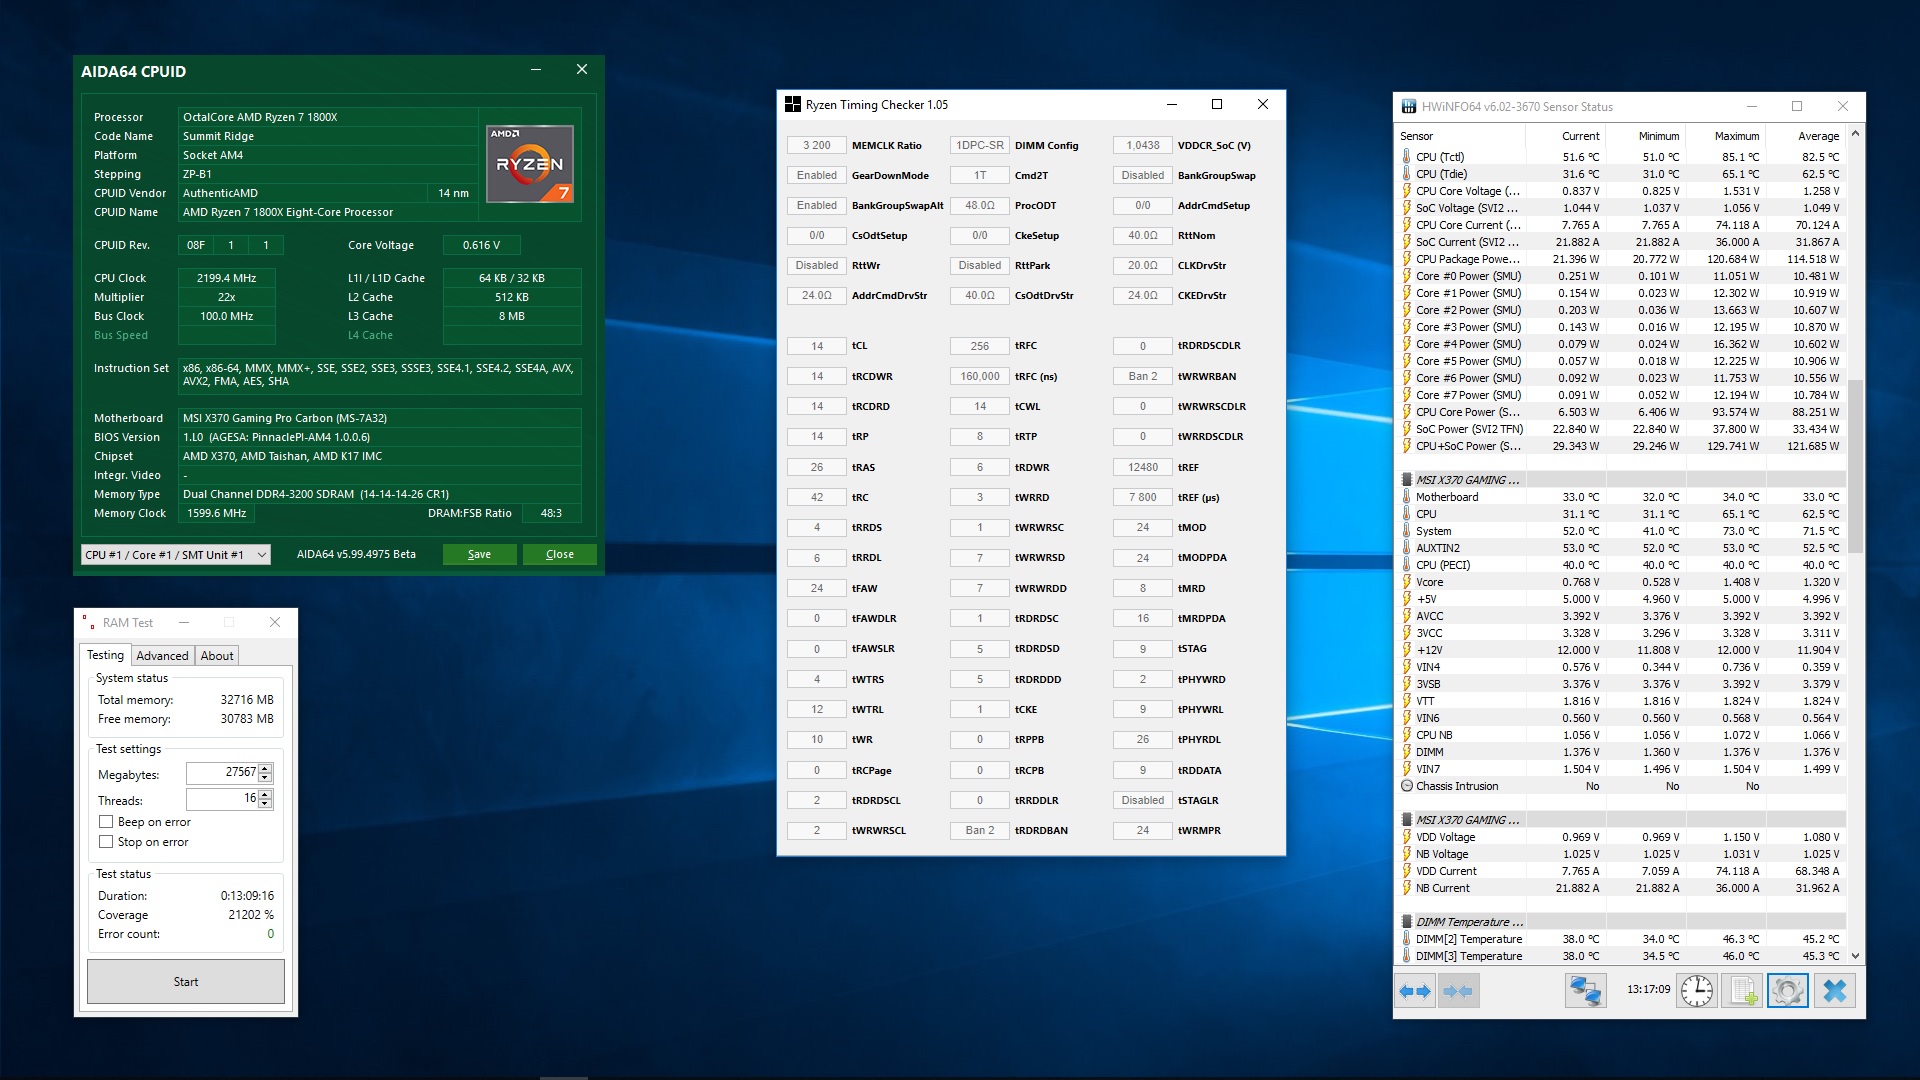Open About tab in RAM Test
The image size is (1920, 1080).
click(x=217, y=656)
